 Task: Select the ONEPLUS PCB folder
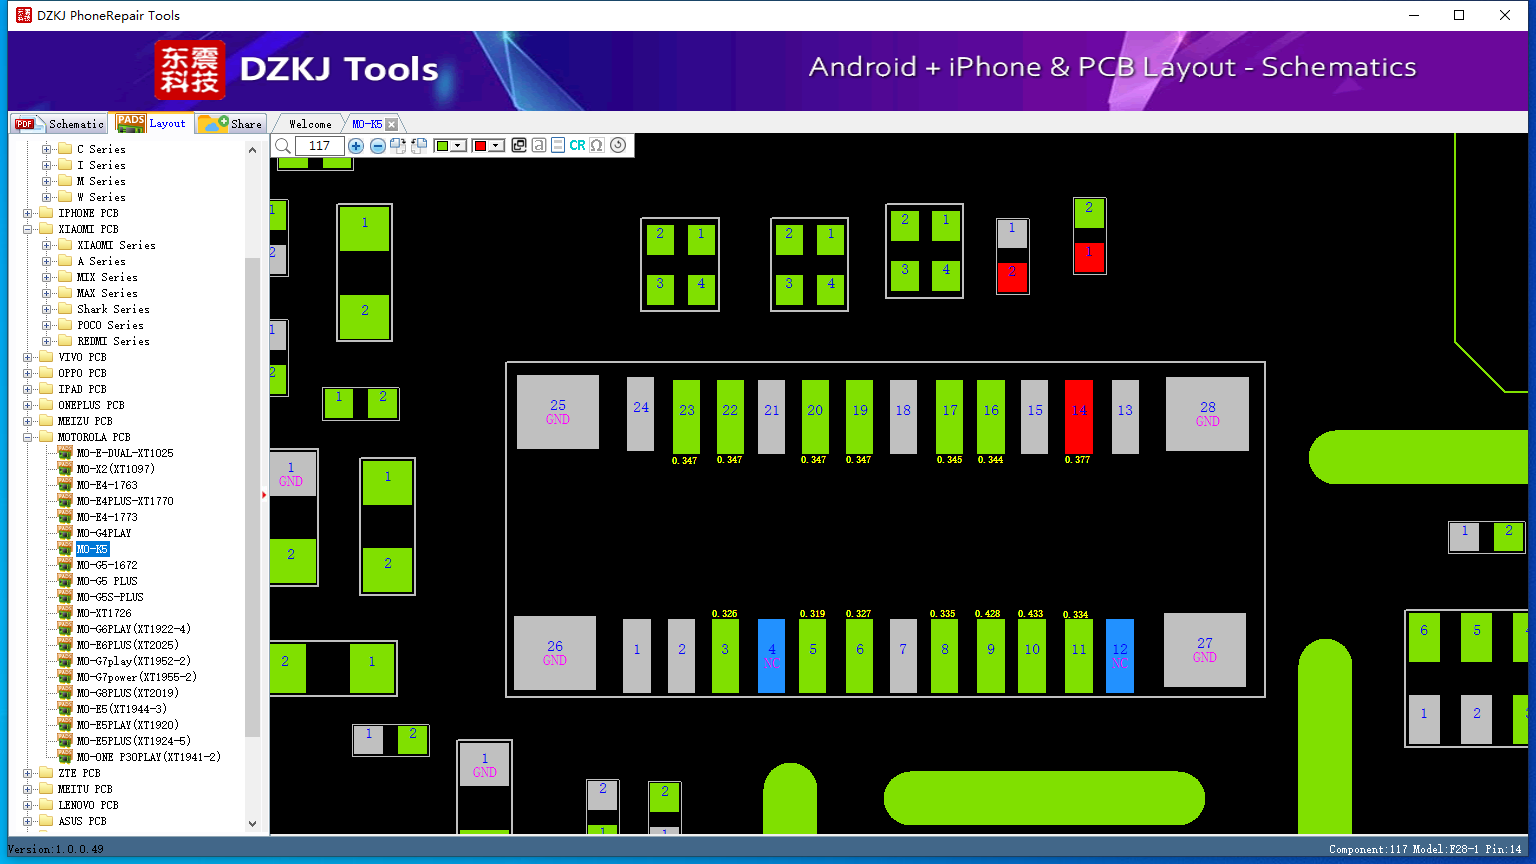click(x=91, y=405)
